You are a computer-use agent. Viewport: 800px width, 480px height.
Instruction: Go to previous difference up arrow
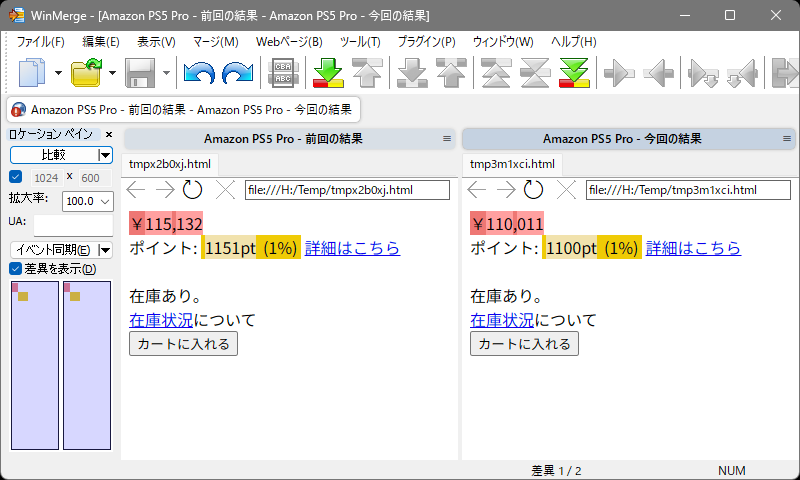tap(367, 72)
